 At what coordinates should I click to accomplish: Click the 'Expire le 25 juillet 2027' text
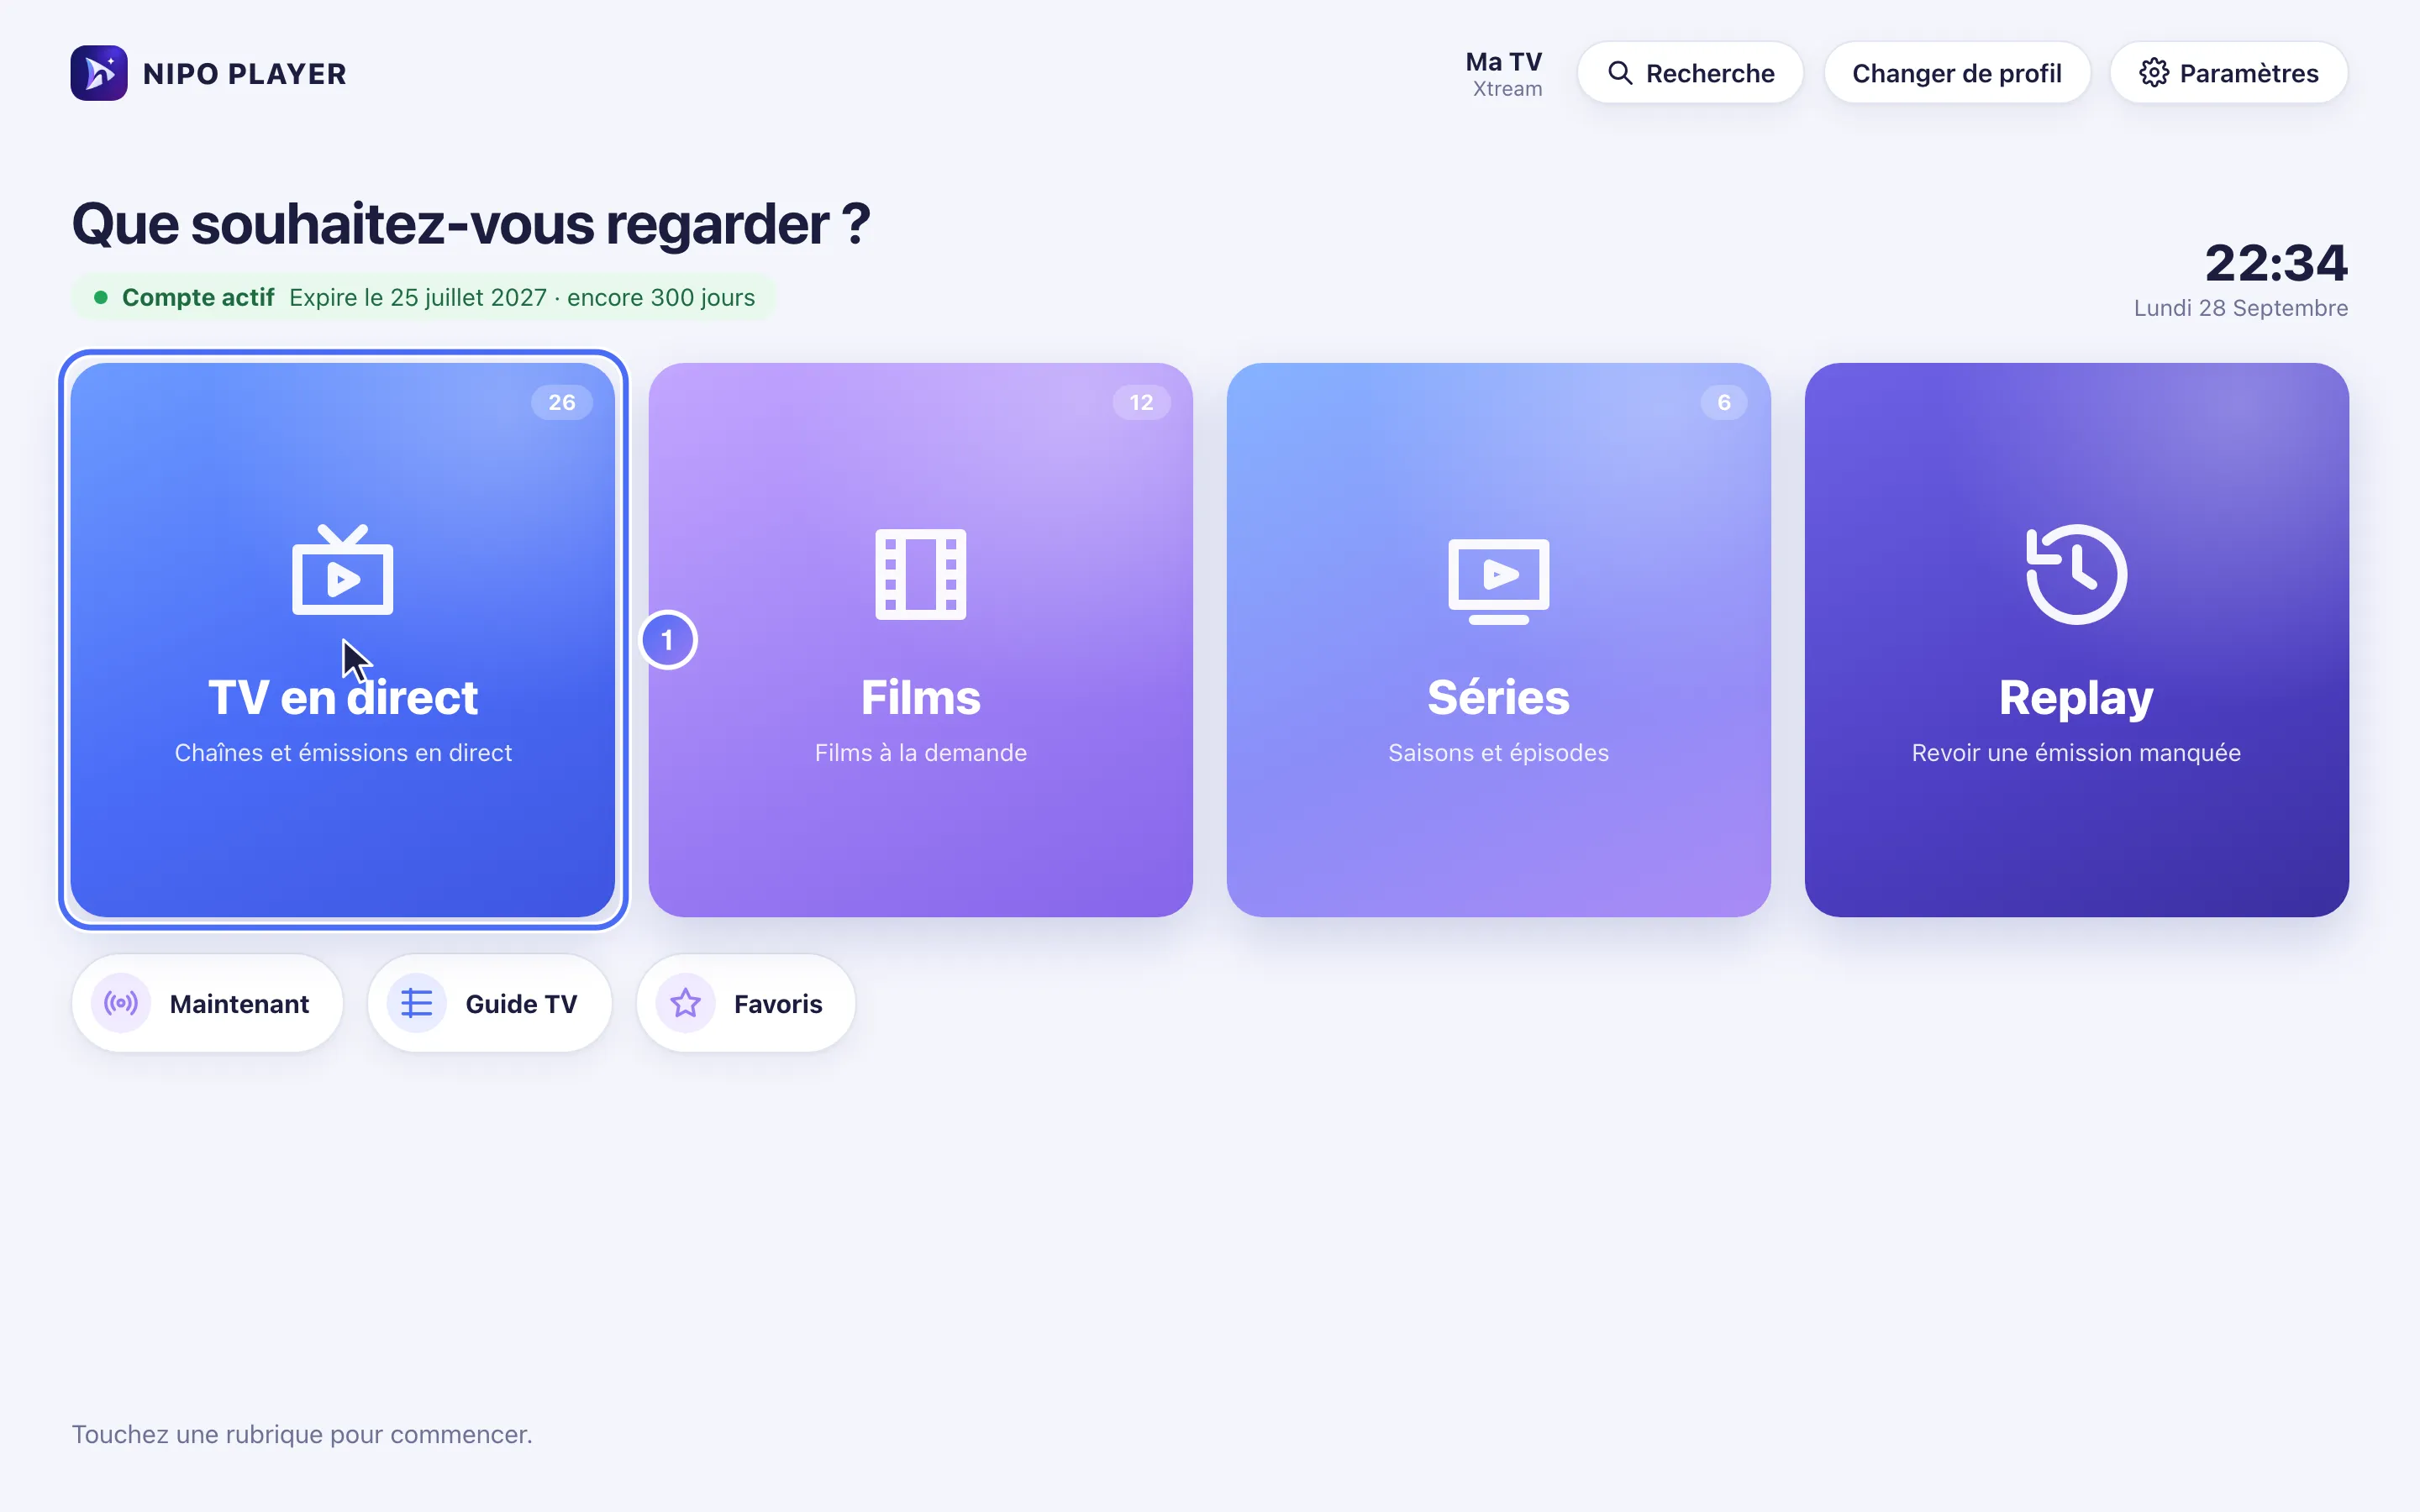(418, 298)
